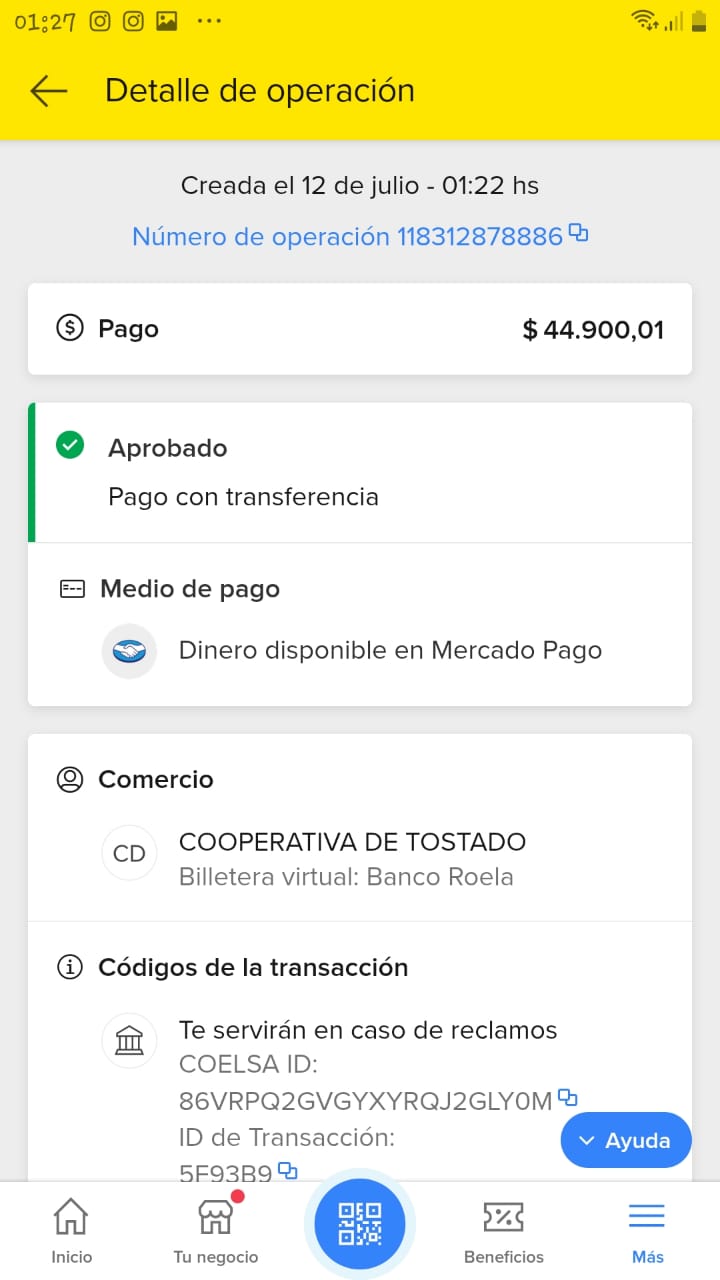Select the COOPERATIVA DE TOSTADO merchant row
720x1280 pixels.
[352, 858]
